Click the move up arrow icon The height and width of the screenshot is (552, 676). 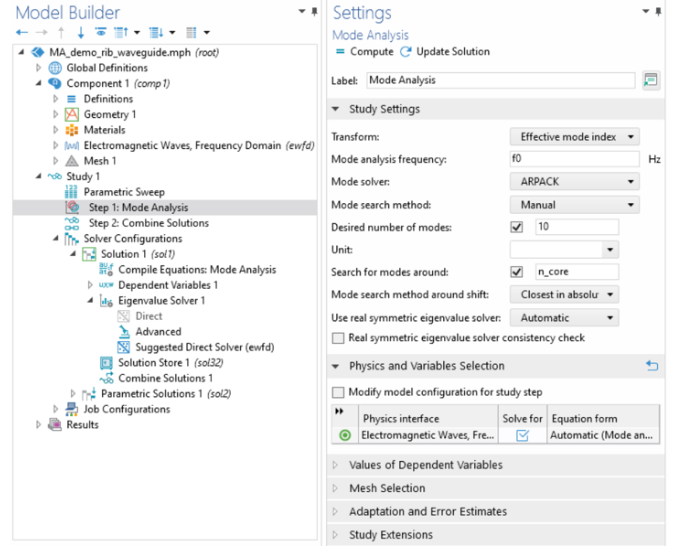(x=61, y=32)
